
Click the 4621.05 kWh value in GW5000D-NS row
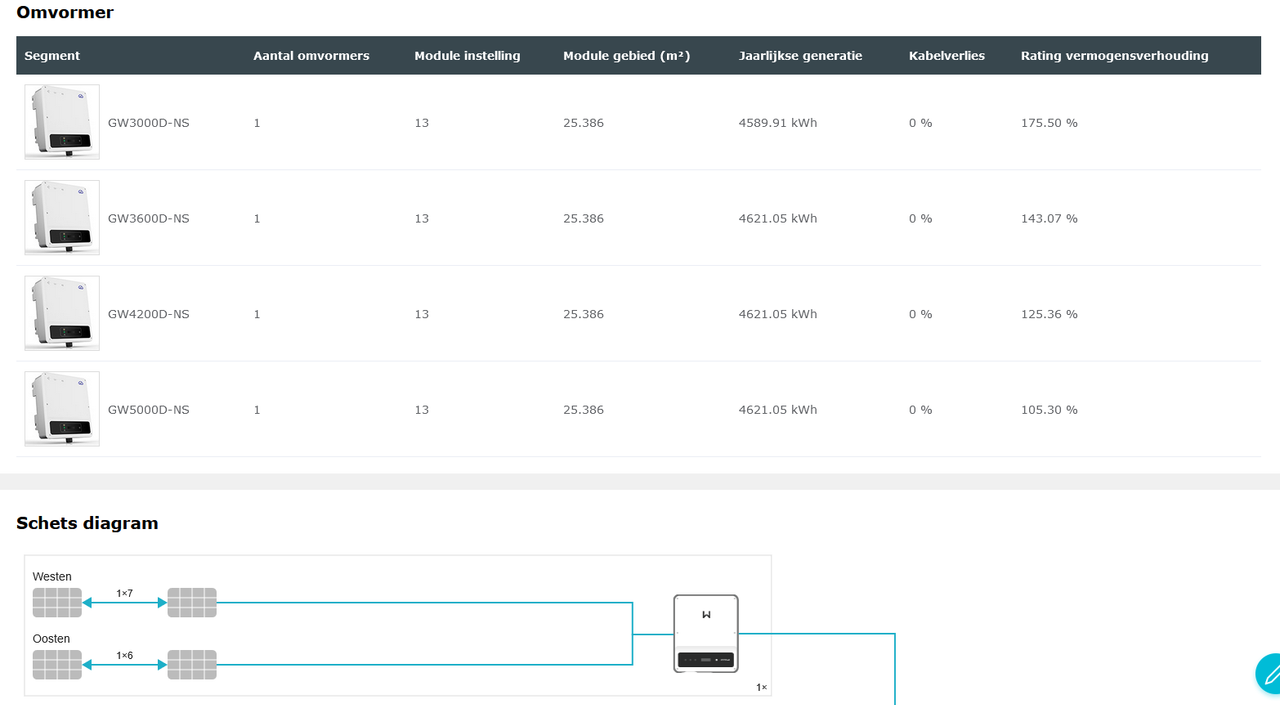777,410
